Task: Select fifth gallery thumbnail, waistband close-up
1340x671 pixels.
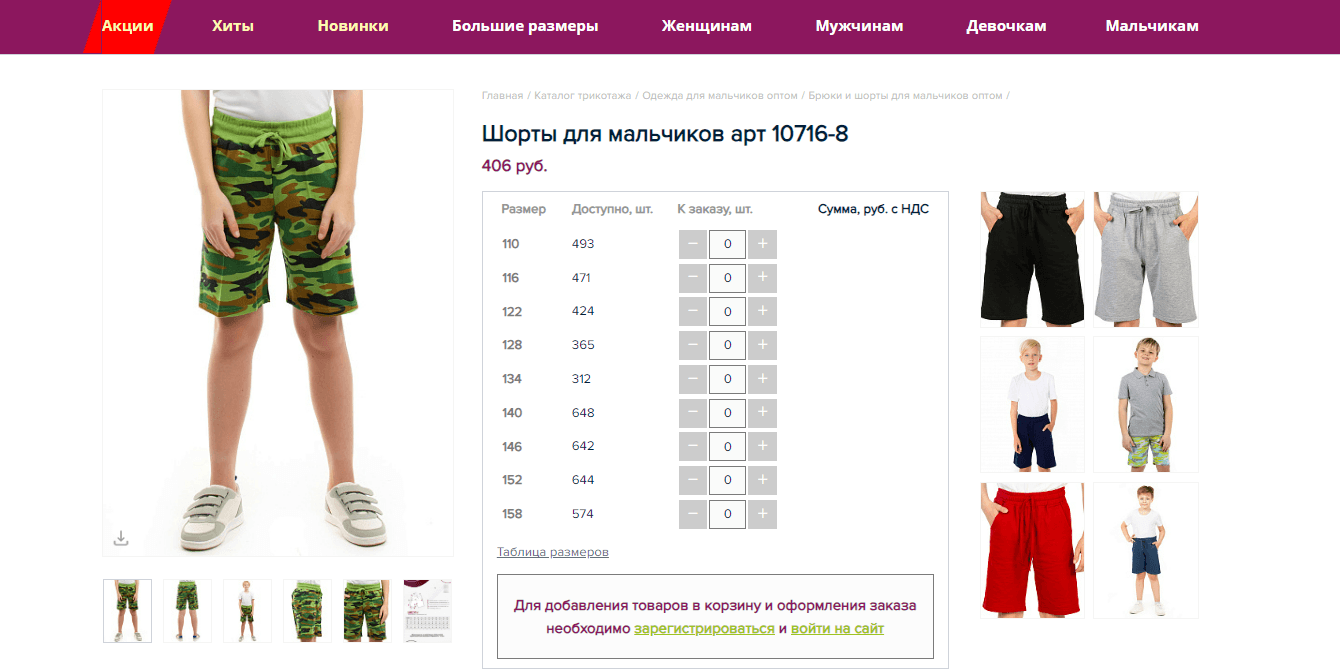Action: [x=367, y=611]
